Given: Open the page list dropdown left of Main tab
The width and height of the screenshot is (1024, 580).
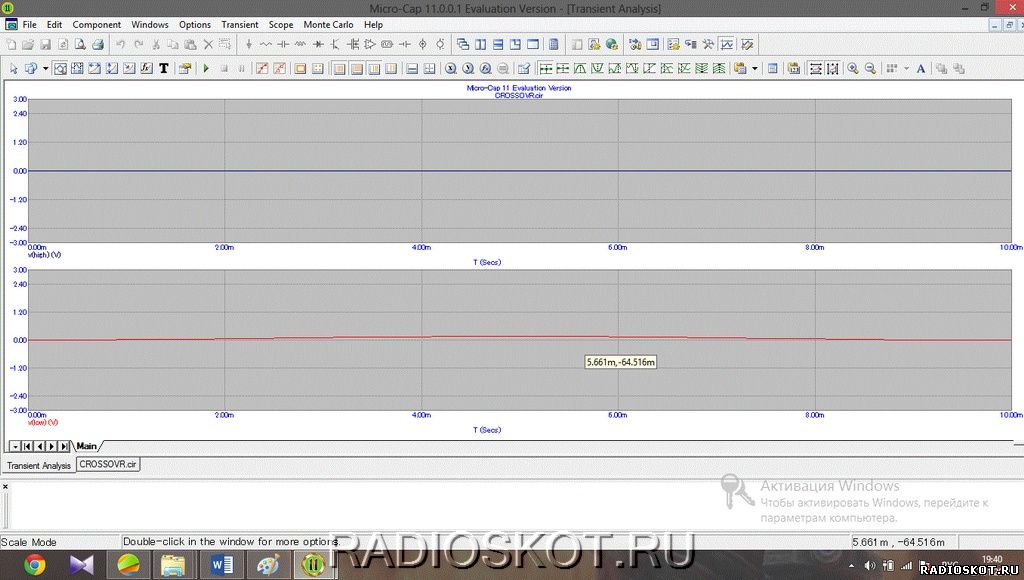Looking at the screenshot, I should tap(14, 446).
